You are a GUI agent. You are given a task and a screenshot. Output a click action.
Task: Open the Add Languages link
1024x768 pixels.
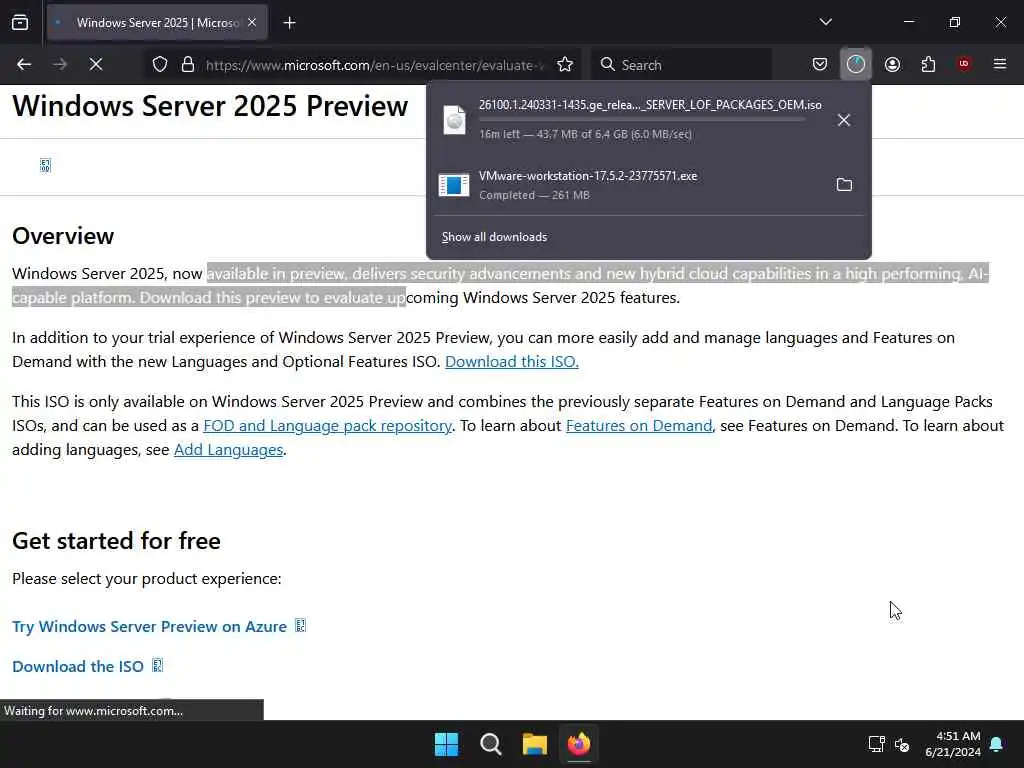coord(229,450)
